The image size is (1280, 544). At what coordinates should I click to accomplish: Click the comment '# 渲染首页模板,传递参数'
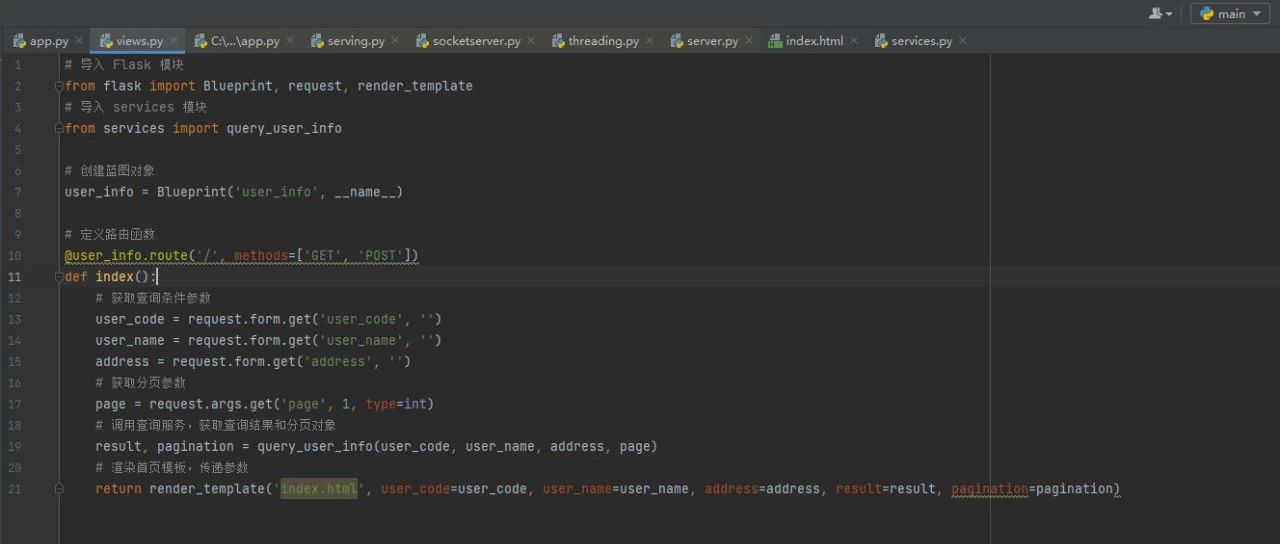coord(172,467)
